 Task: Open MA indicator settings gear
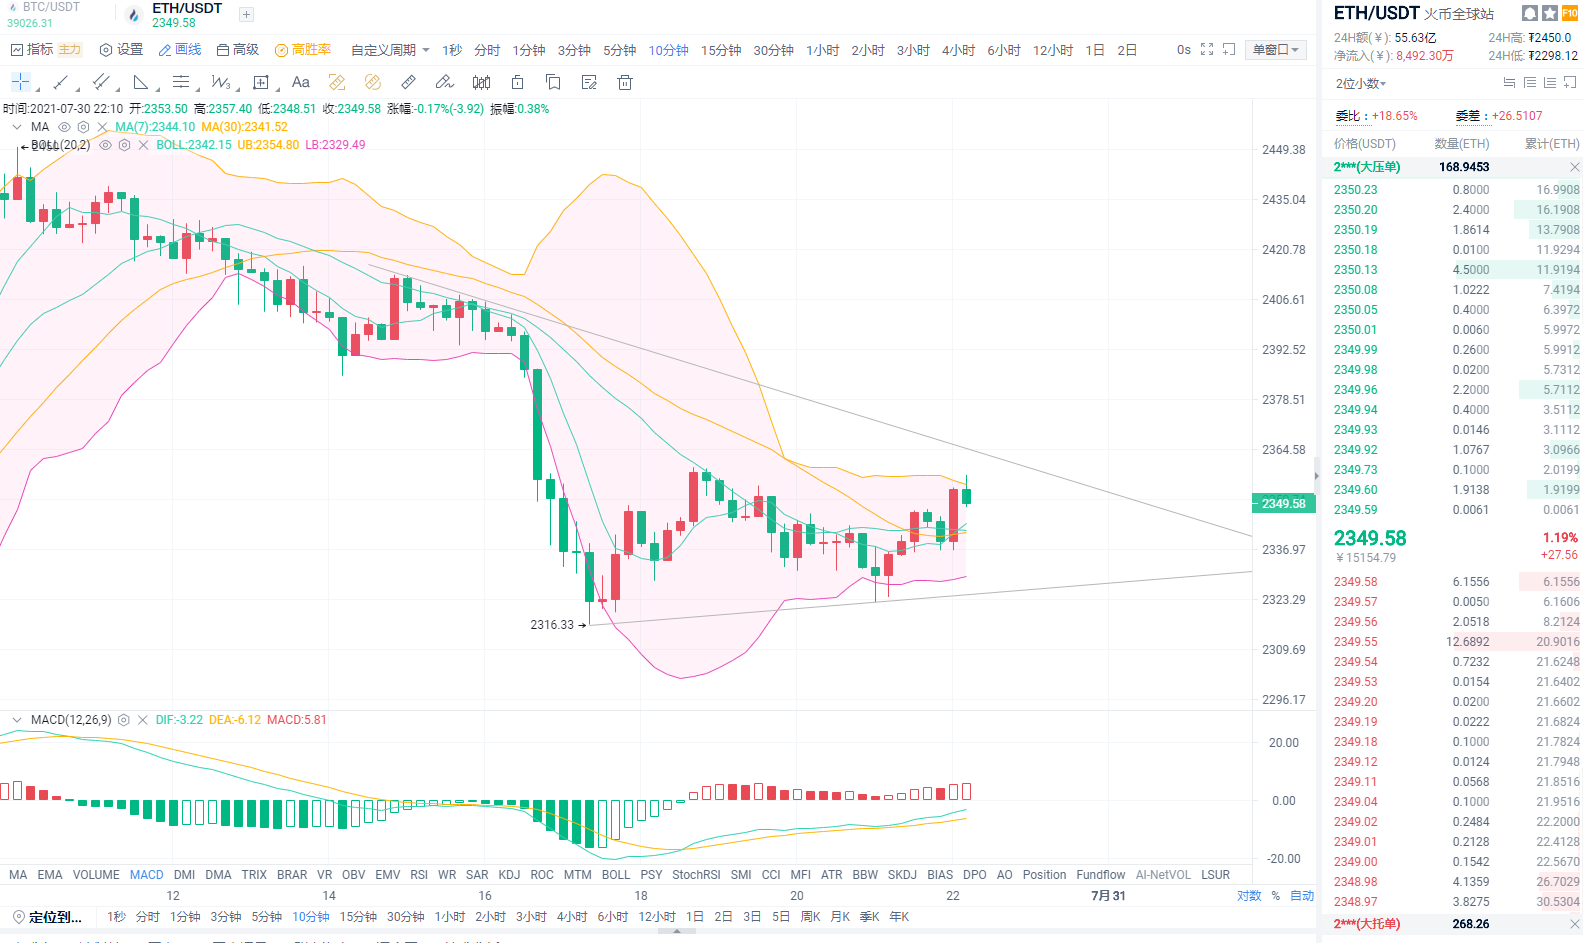coord(84,127)
